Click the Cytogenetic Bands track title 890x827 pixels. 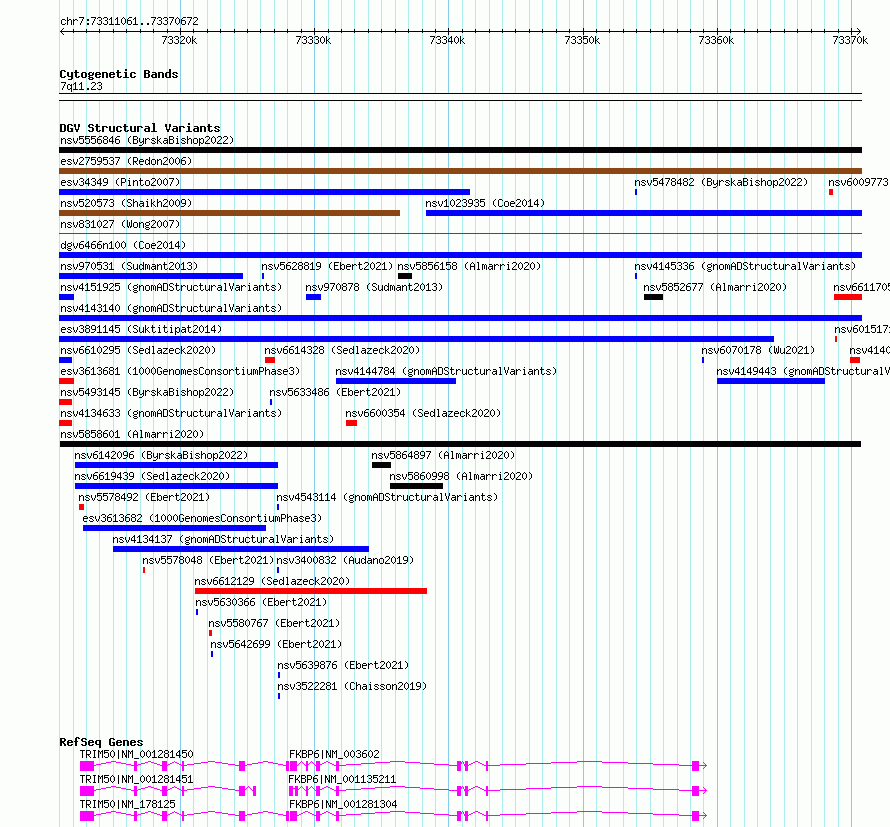coord(119,74)
